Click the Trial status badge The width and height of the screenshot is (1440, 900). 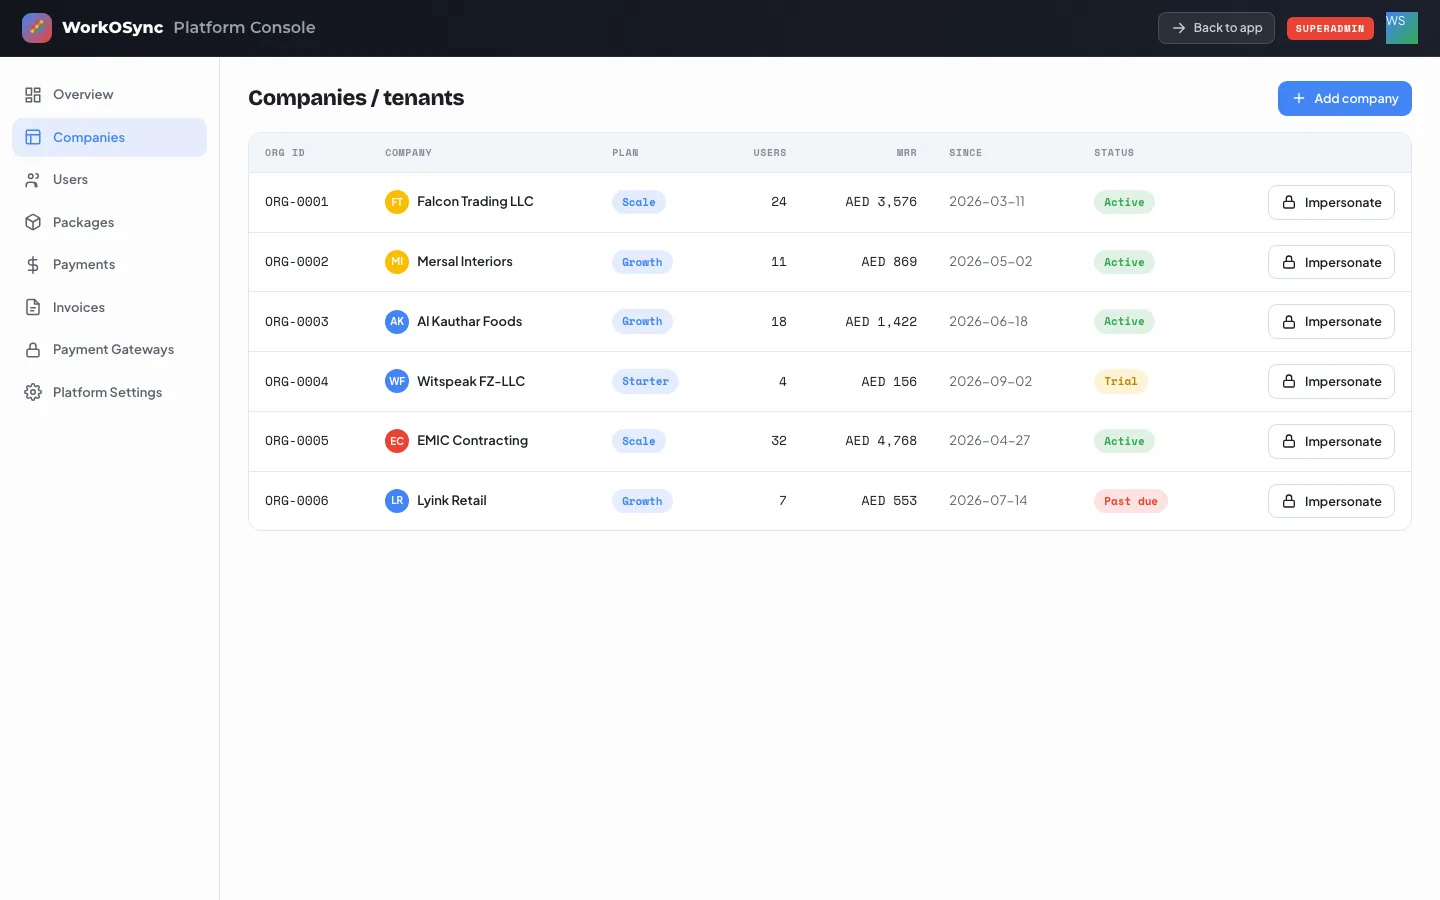point(1121,381)
